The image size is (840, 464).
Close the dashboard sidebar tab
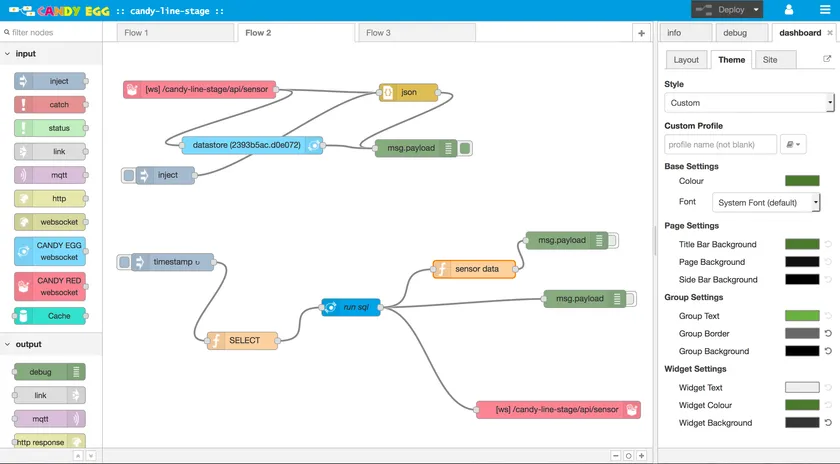[830, 33]
